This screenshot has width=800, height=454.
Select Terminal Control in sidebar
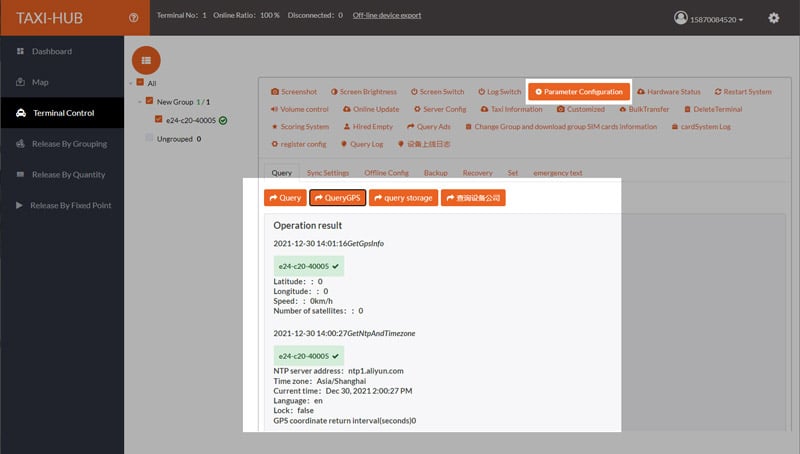click(62, 113)
